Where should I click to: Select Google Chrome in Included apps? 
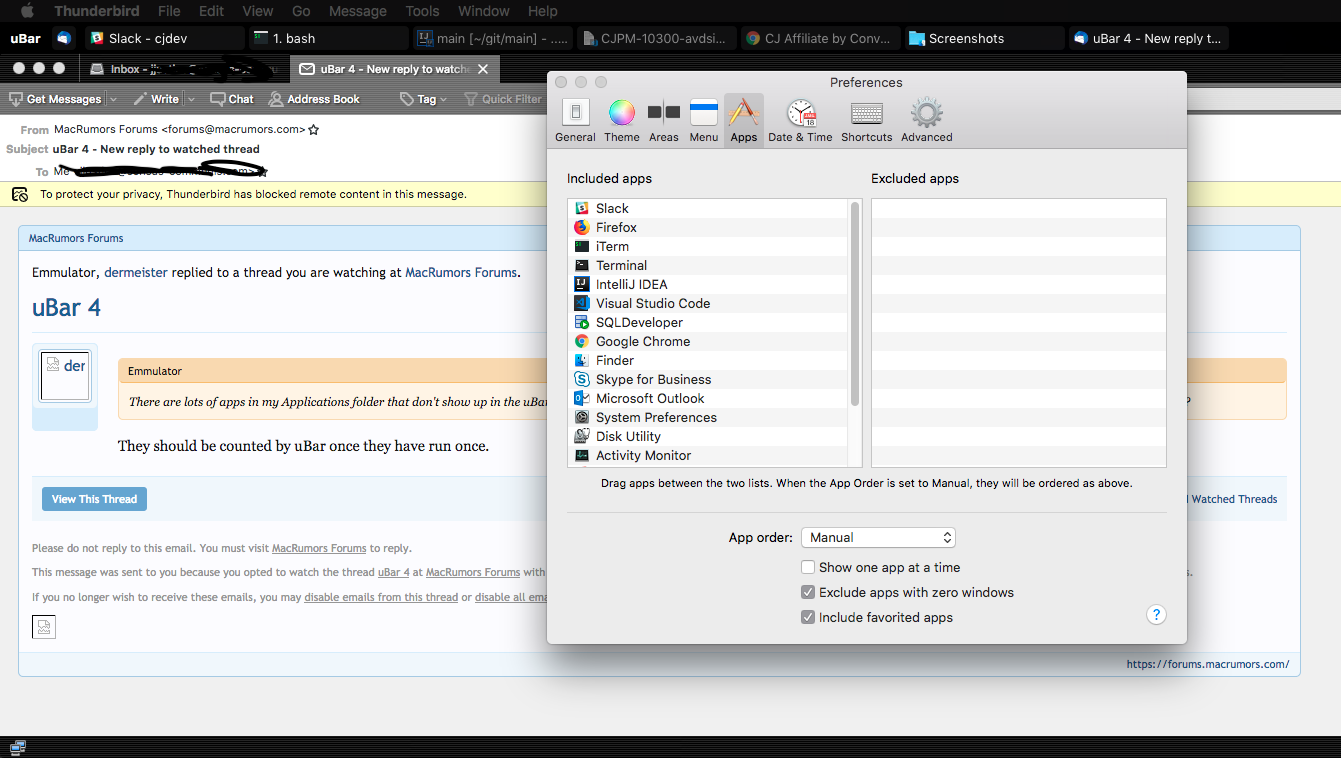point(708,341)
